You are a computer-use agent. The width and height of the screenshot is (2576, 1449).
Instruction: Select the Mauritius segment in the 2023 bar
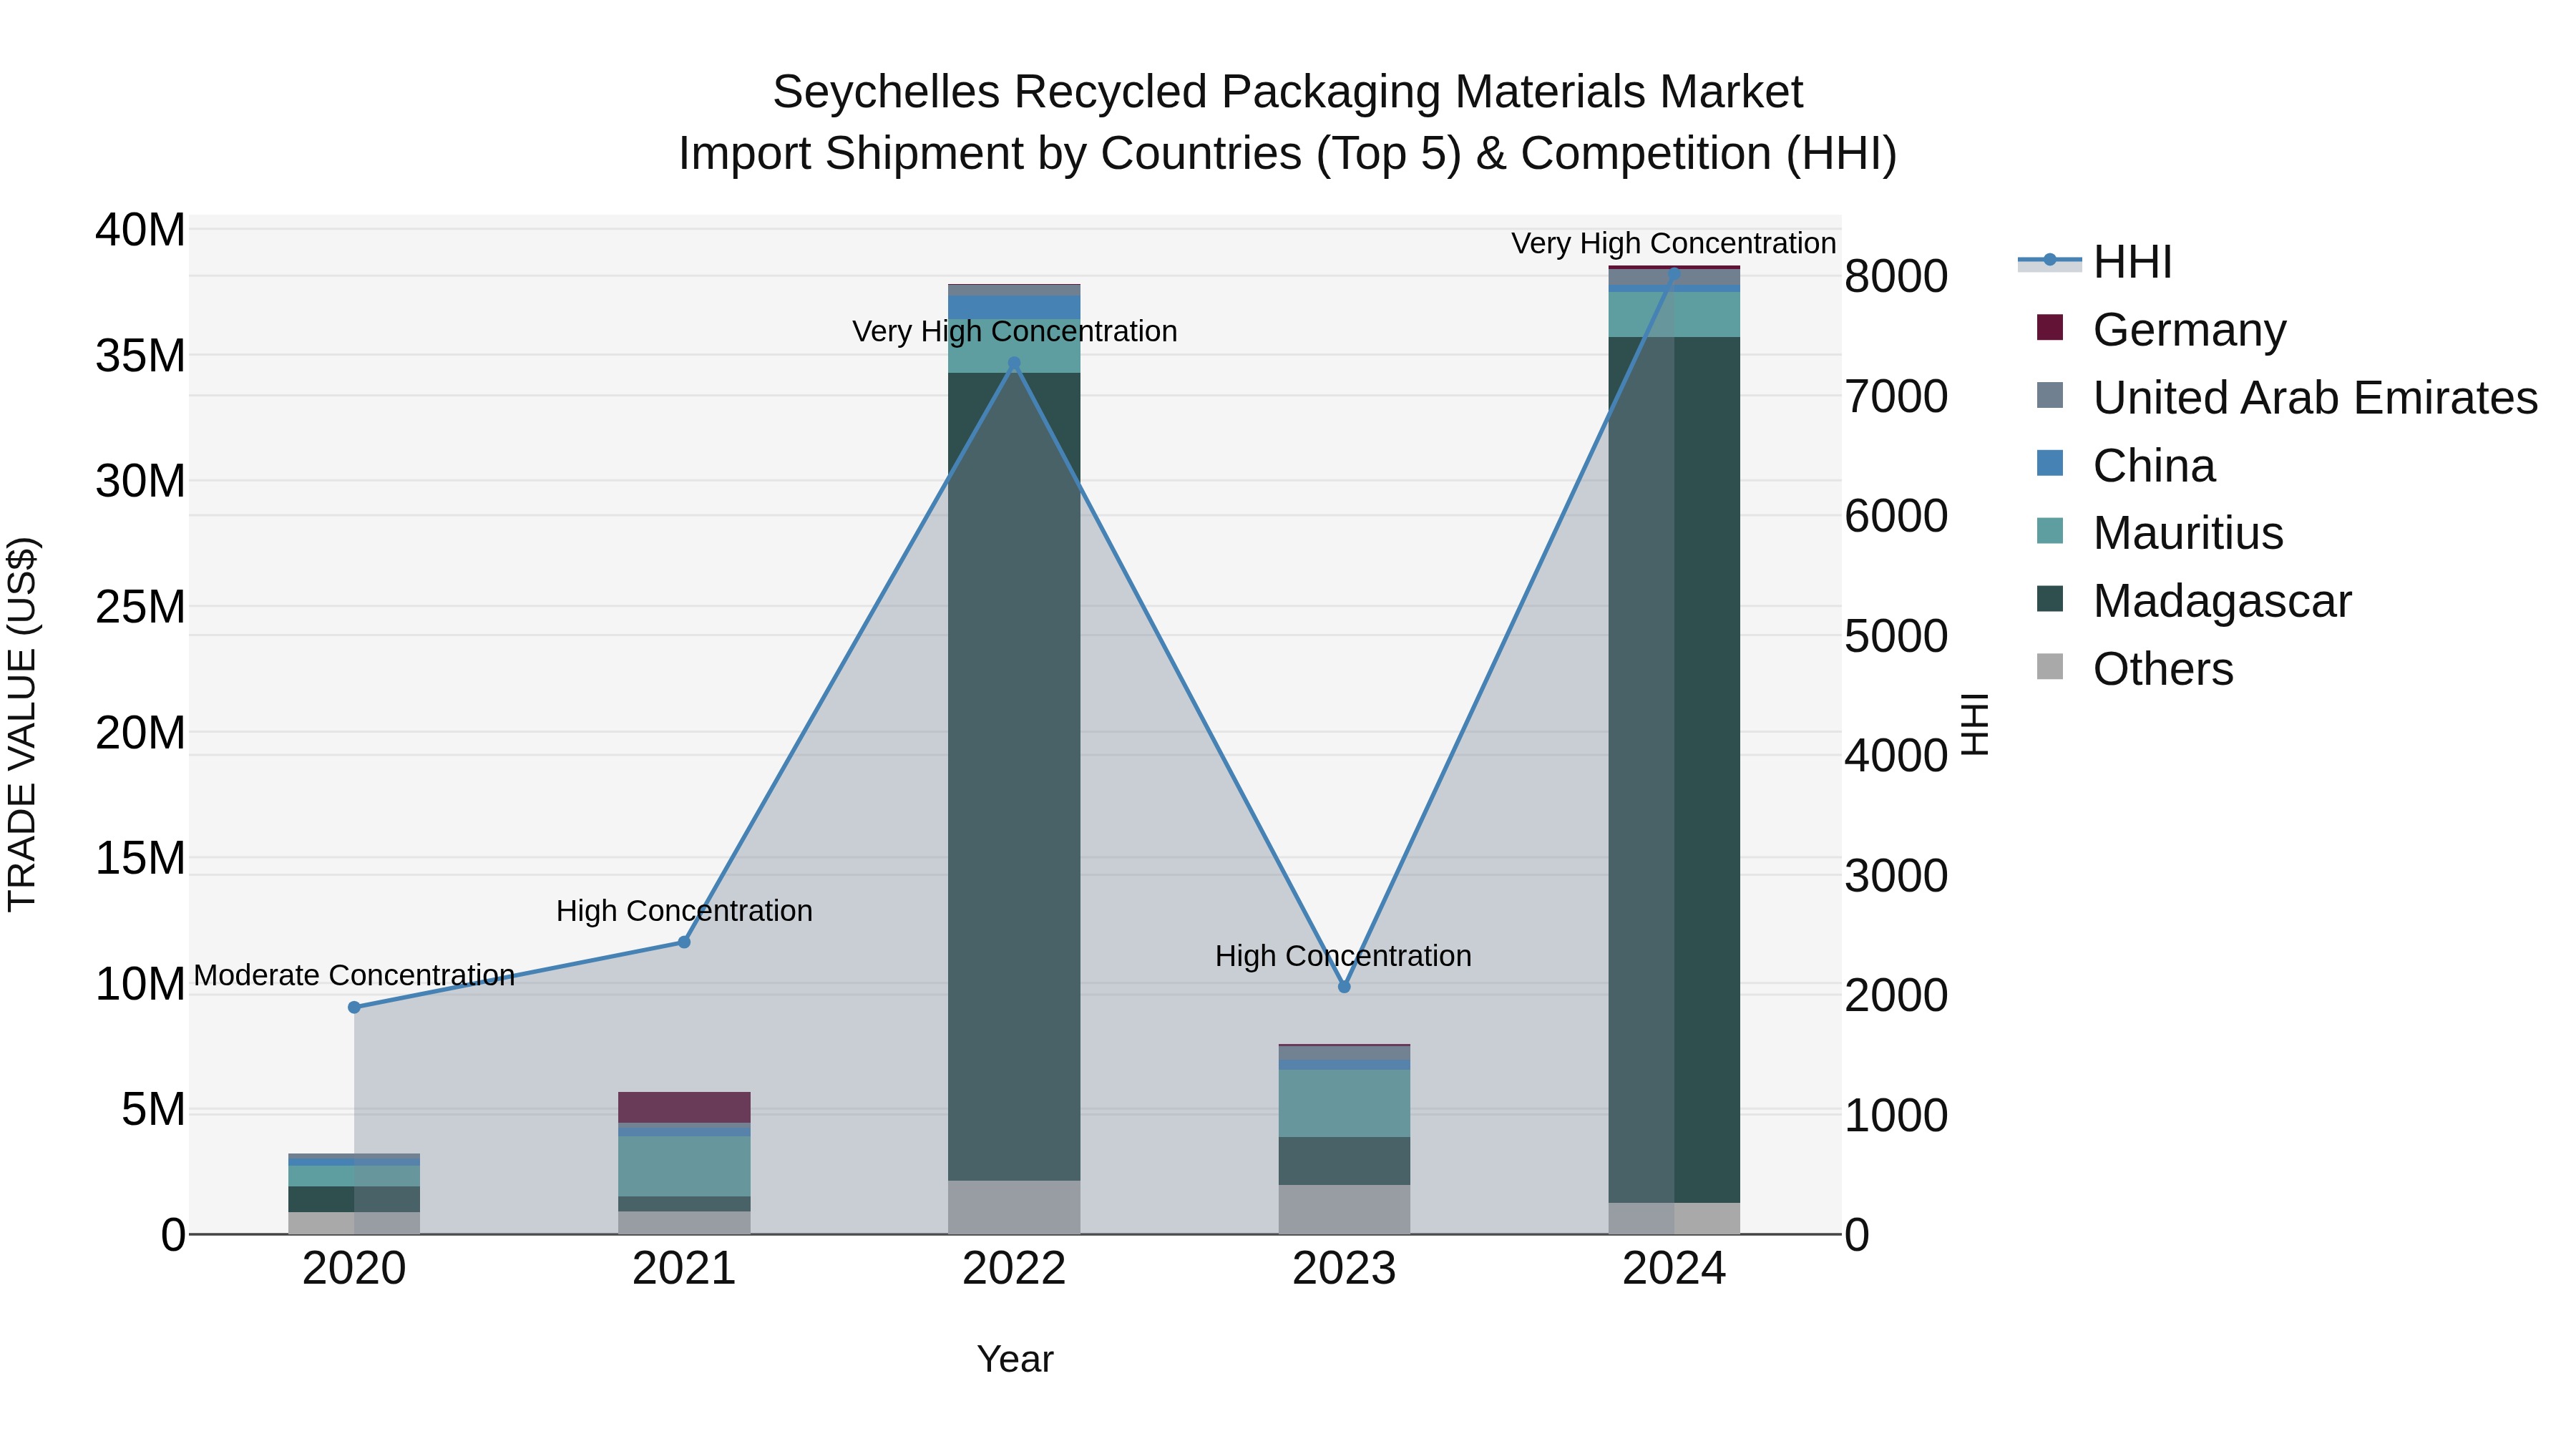click(x=1344, y=1103)
